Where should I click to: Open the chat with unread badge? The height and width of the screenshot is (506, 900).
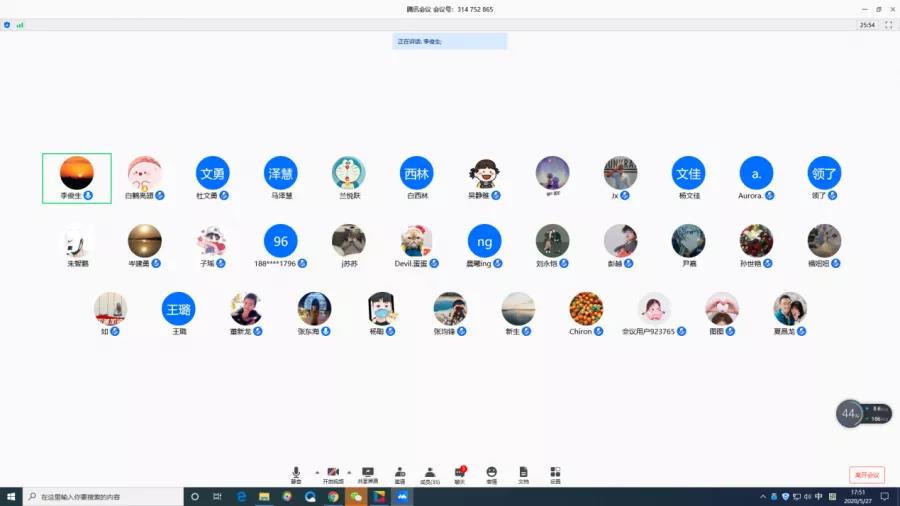460,473
